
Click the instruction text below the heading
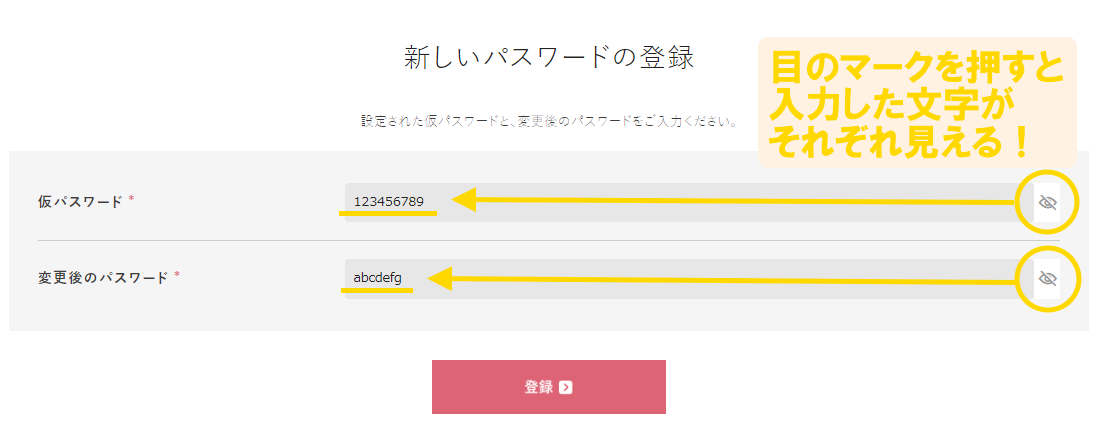click(548, 122)
